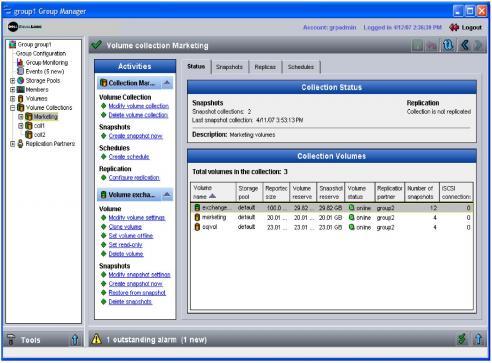The width and height of the screenshot is (492, 363).
Task: Click the Restore from snapshot link
Action: 137,293
